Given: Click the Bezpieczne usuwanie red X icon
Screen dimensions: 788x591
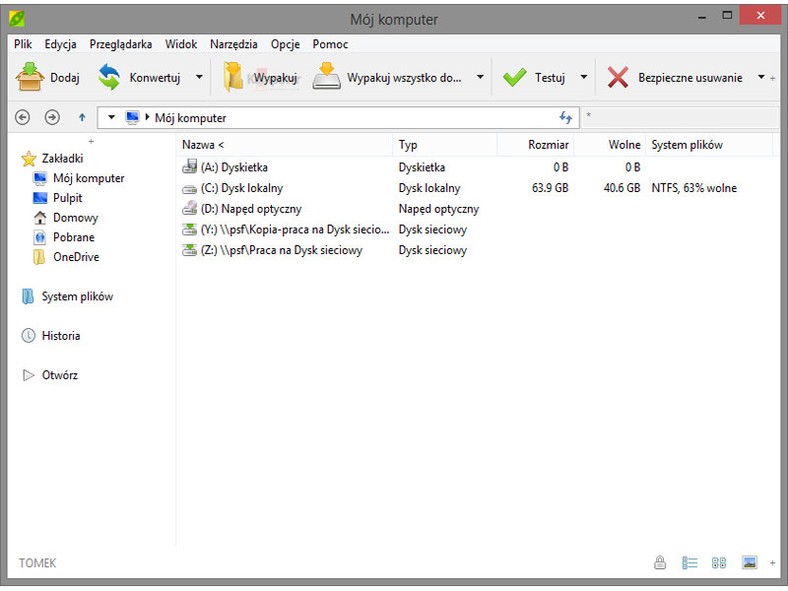Looking at the screenshot, I should click(619, 78).
